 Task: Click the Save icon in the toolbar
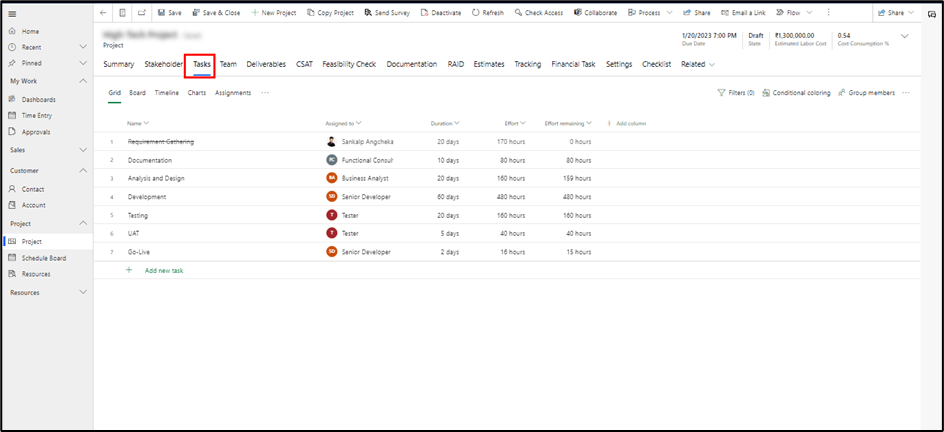tap(162, 13)
